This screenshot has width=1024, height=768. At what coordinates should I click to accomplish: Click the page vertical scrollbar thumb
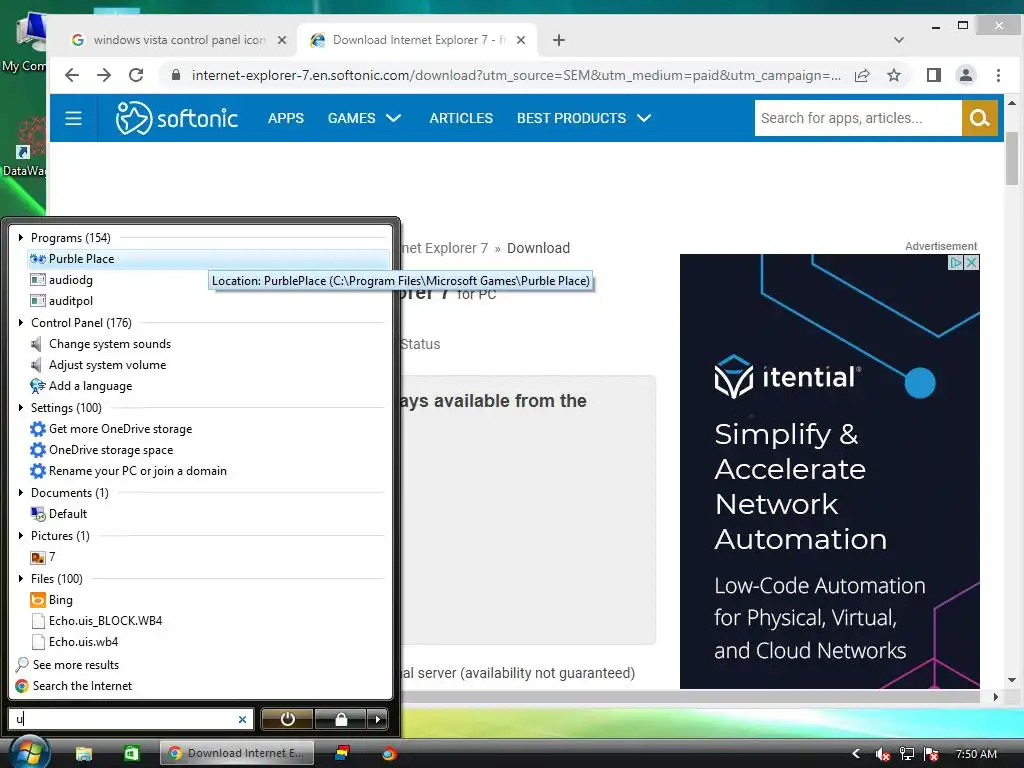pos(1012,158)
